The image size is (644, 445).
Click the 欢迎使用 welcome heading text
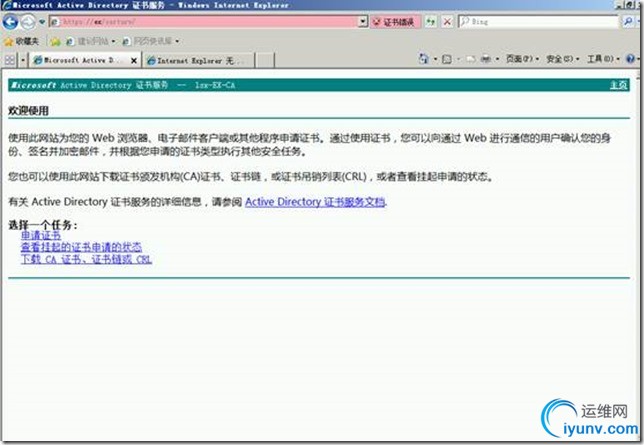pos(28,111)
